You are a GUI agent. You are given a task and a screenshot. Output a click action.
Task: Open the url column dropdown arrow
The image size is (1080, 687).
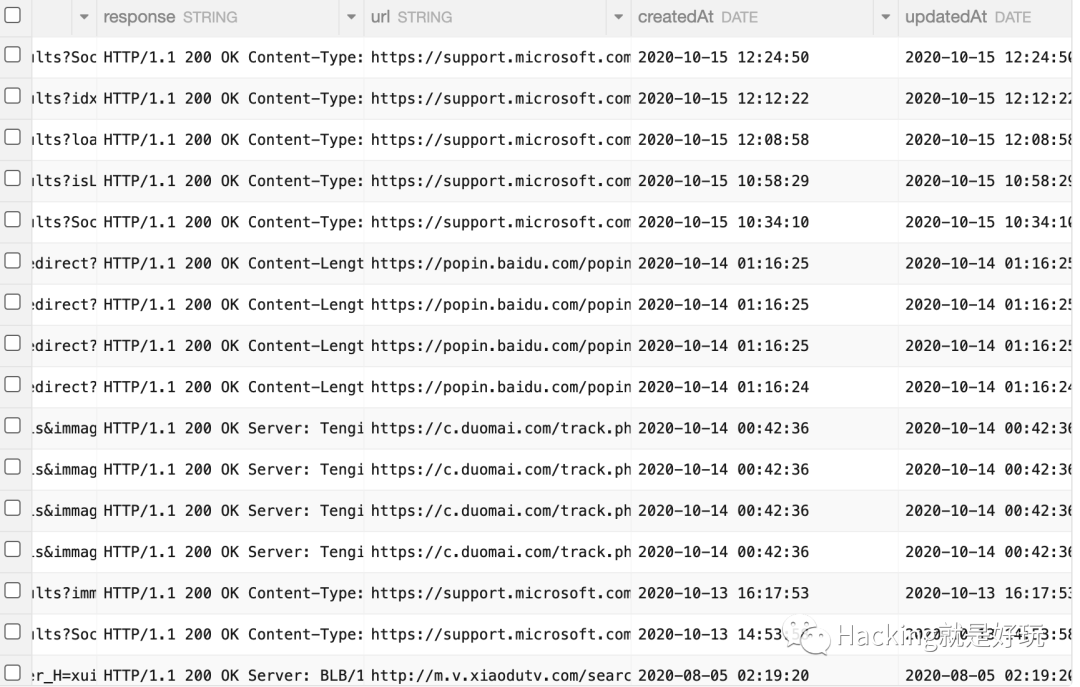pyautogui.click(x=619, y=17)
